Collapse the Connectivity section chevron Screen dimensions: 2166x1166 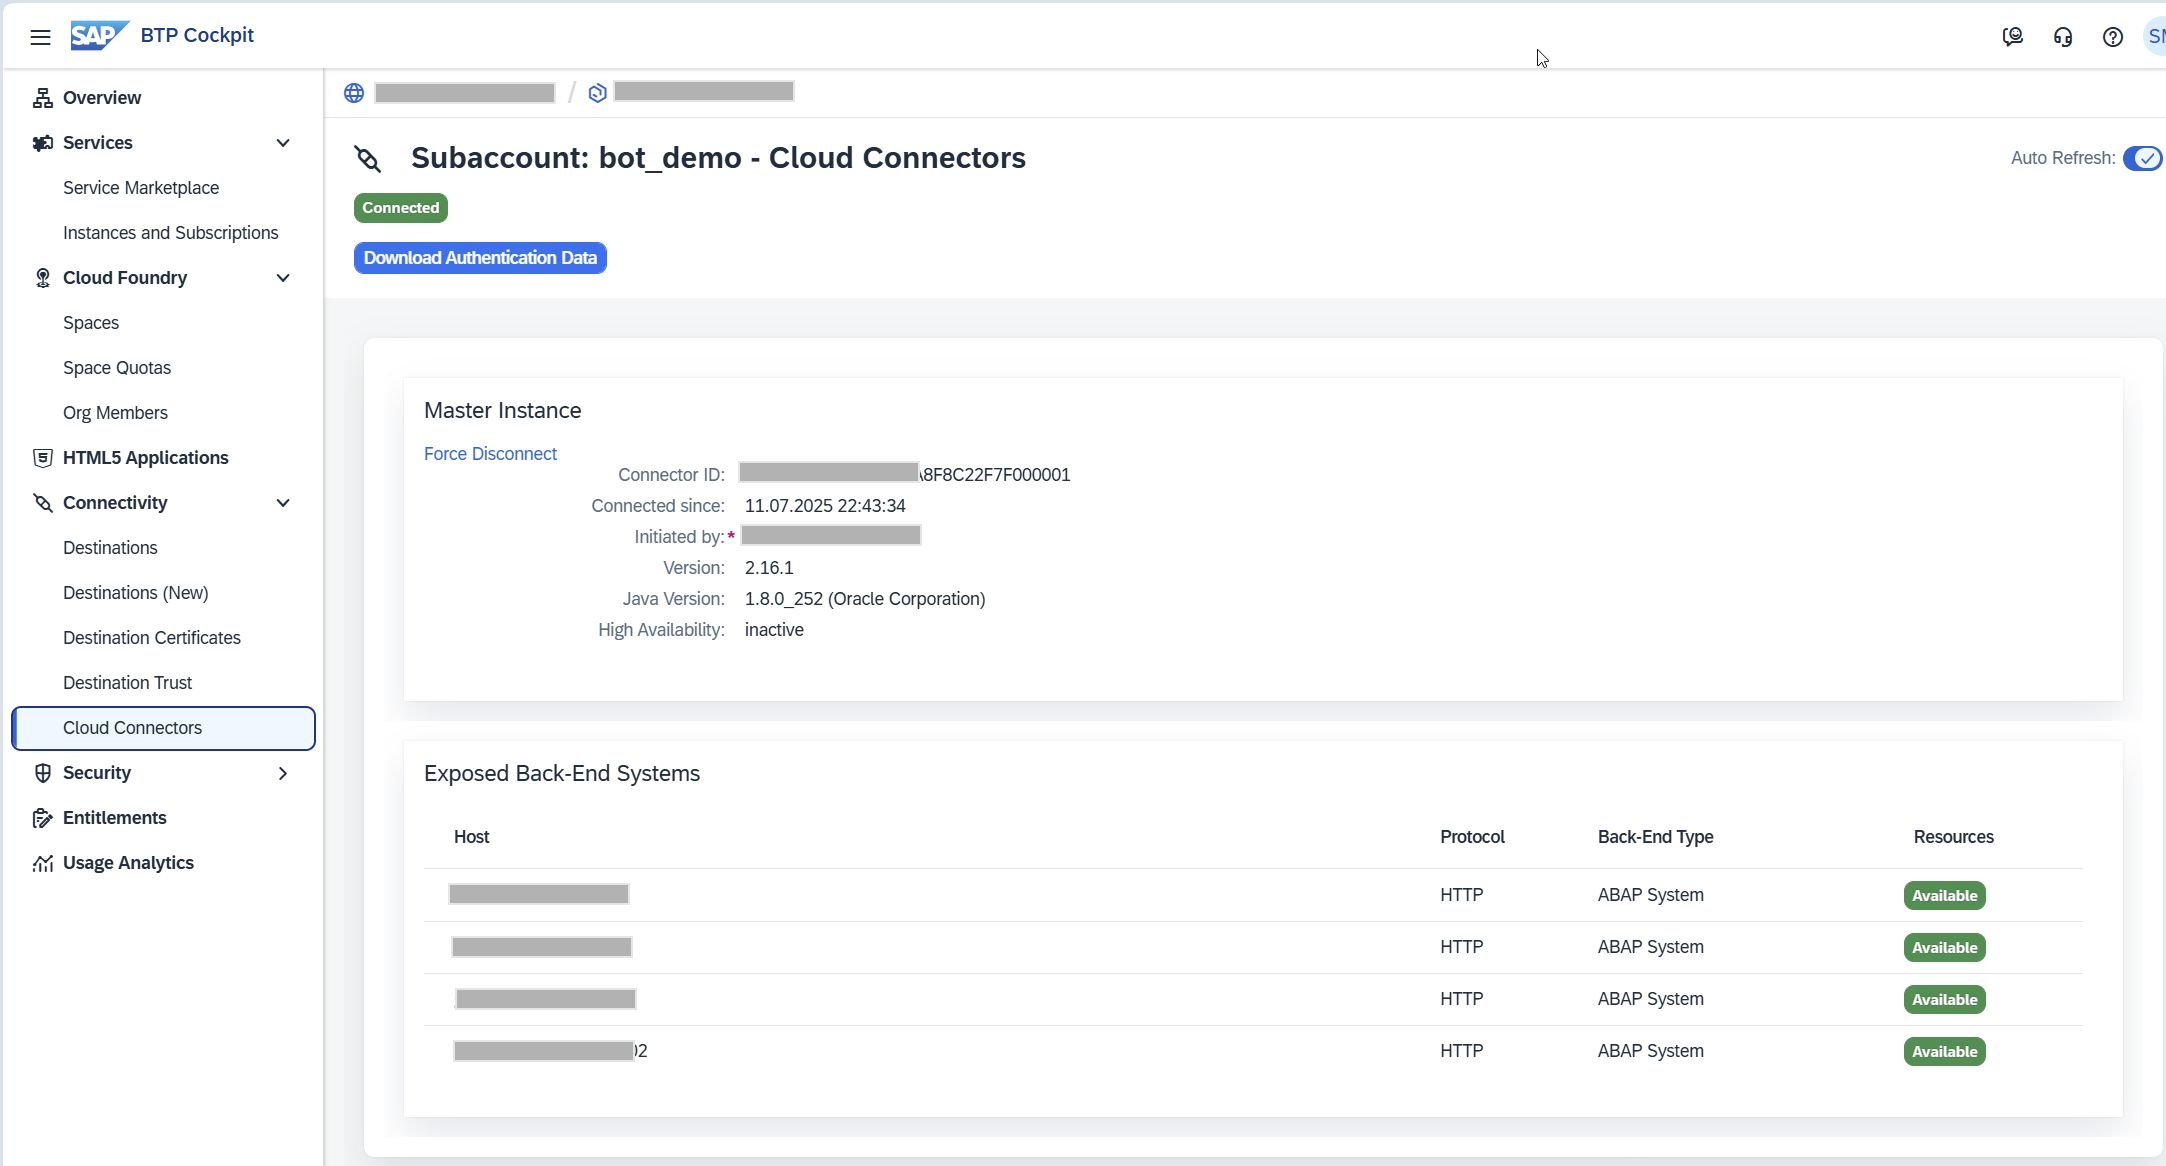point(283,503)
